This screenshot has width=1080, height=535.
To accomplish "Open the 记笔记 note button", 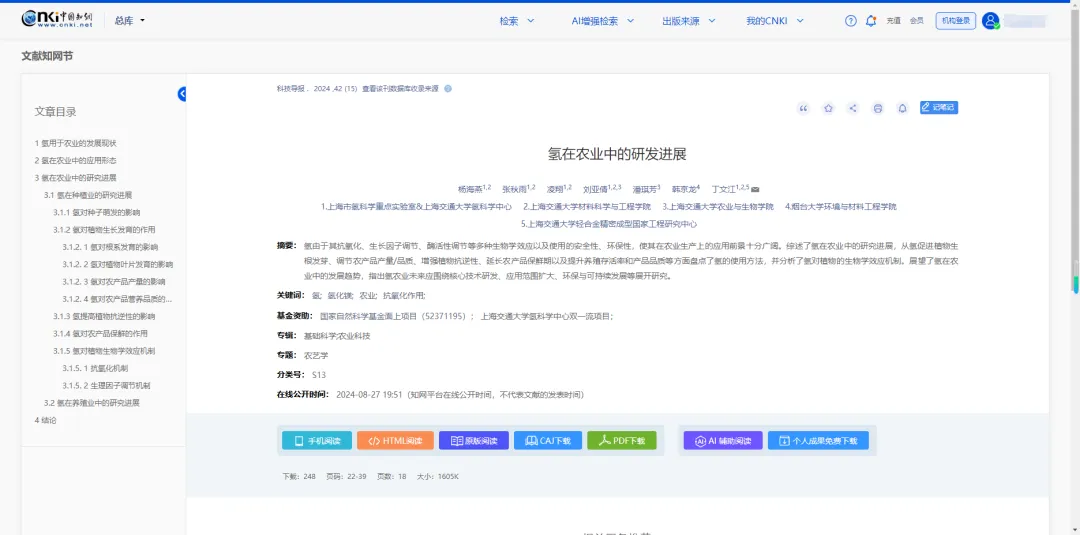I will coord(938,107).
